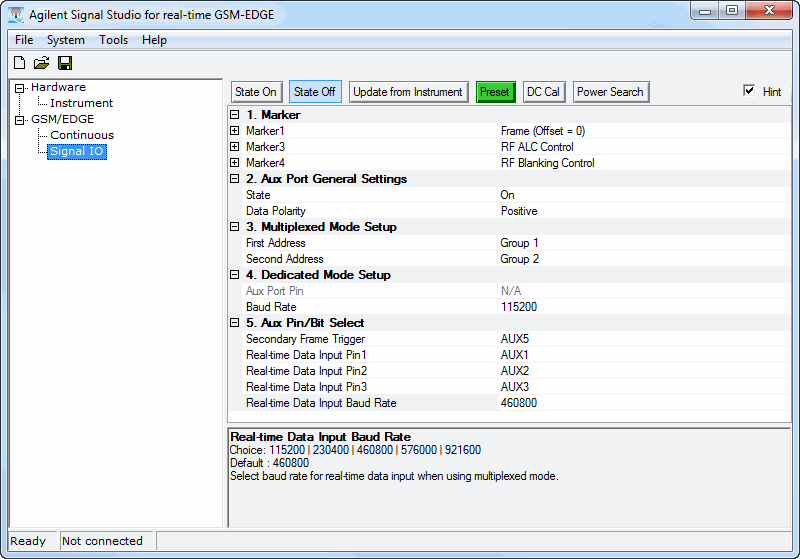Toggle the Hint checkbox

coord(749,91)
